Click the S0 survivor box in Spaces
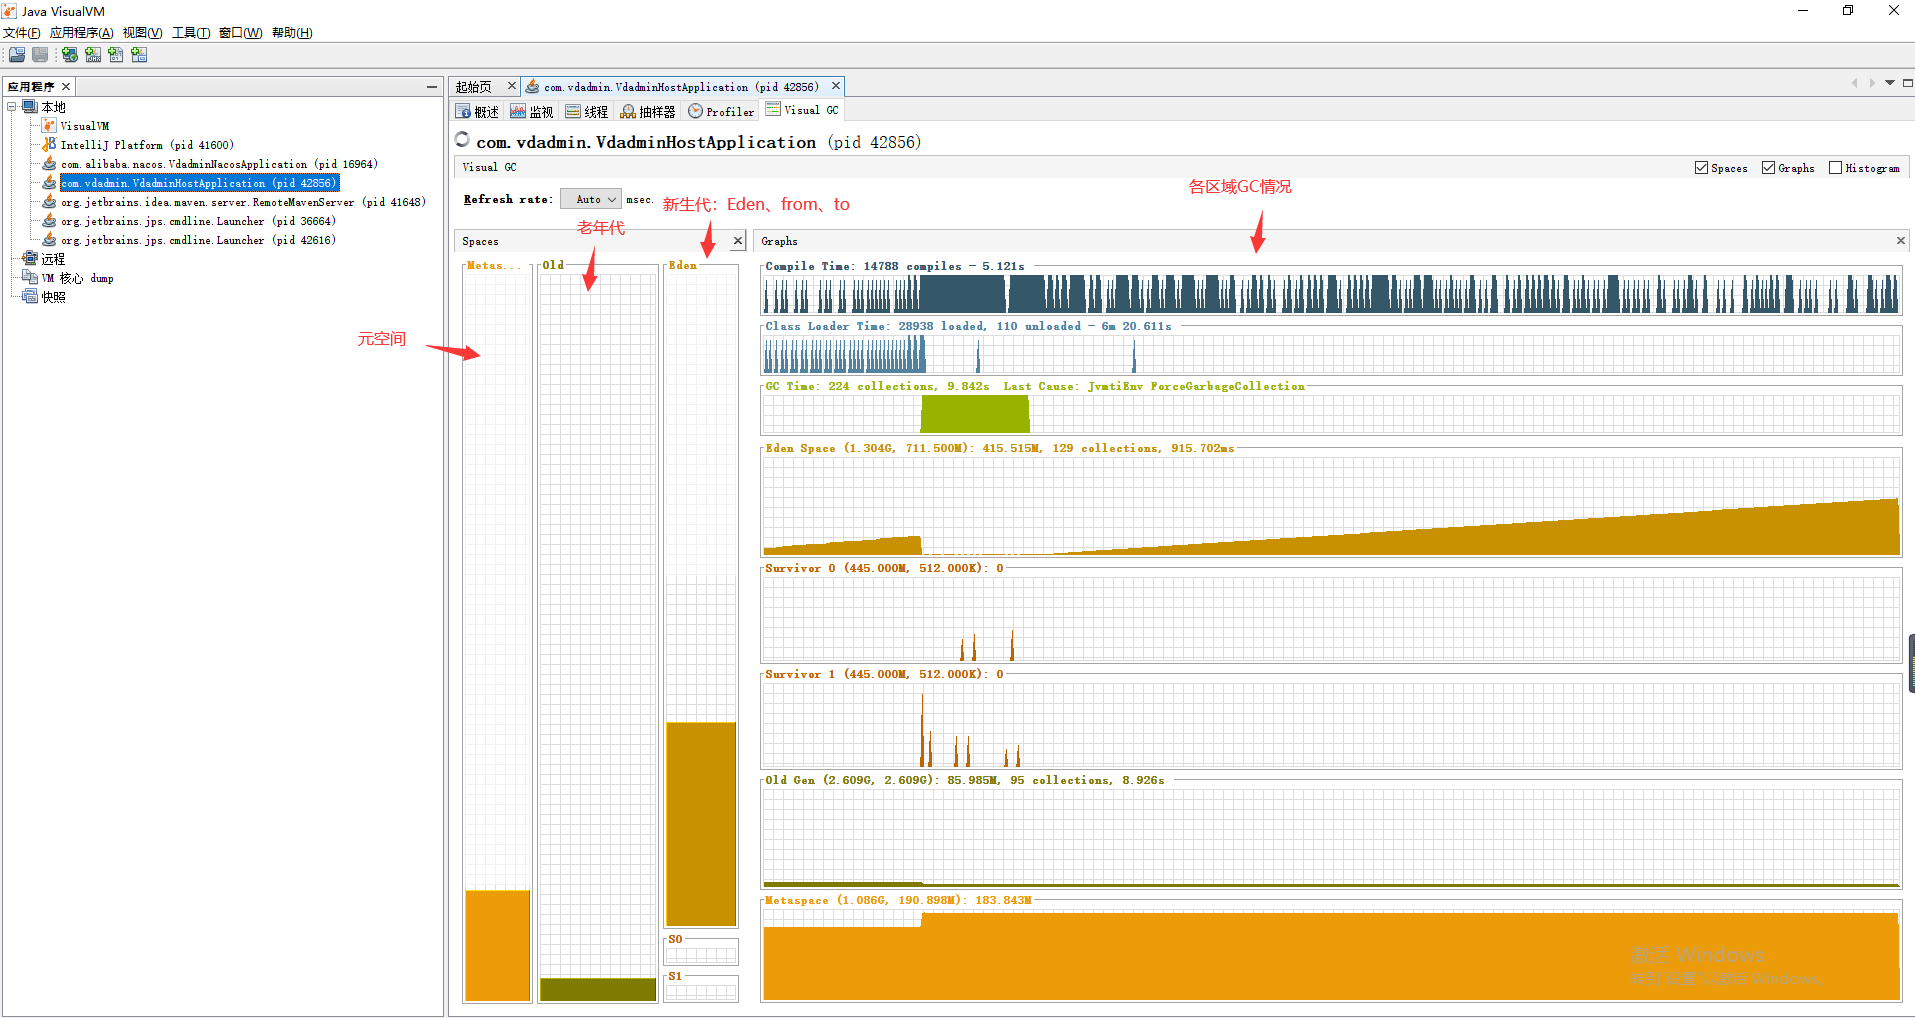The height and width of the screenshot is (1018, 1915). click(701, 952)
